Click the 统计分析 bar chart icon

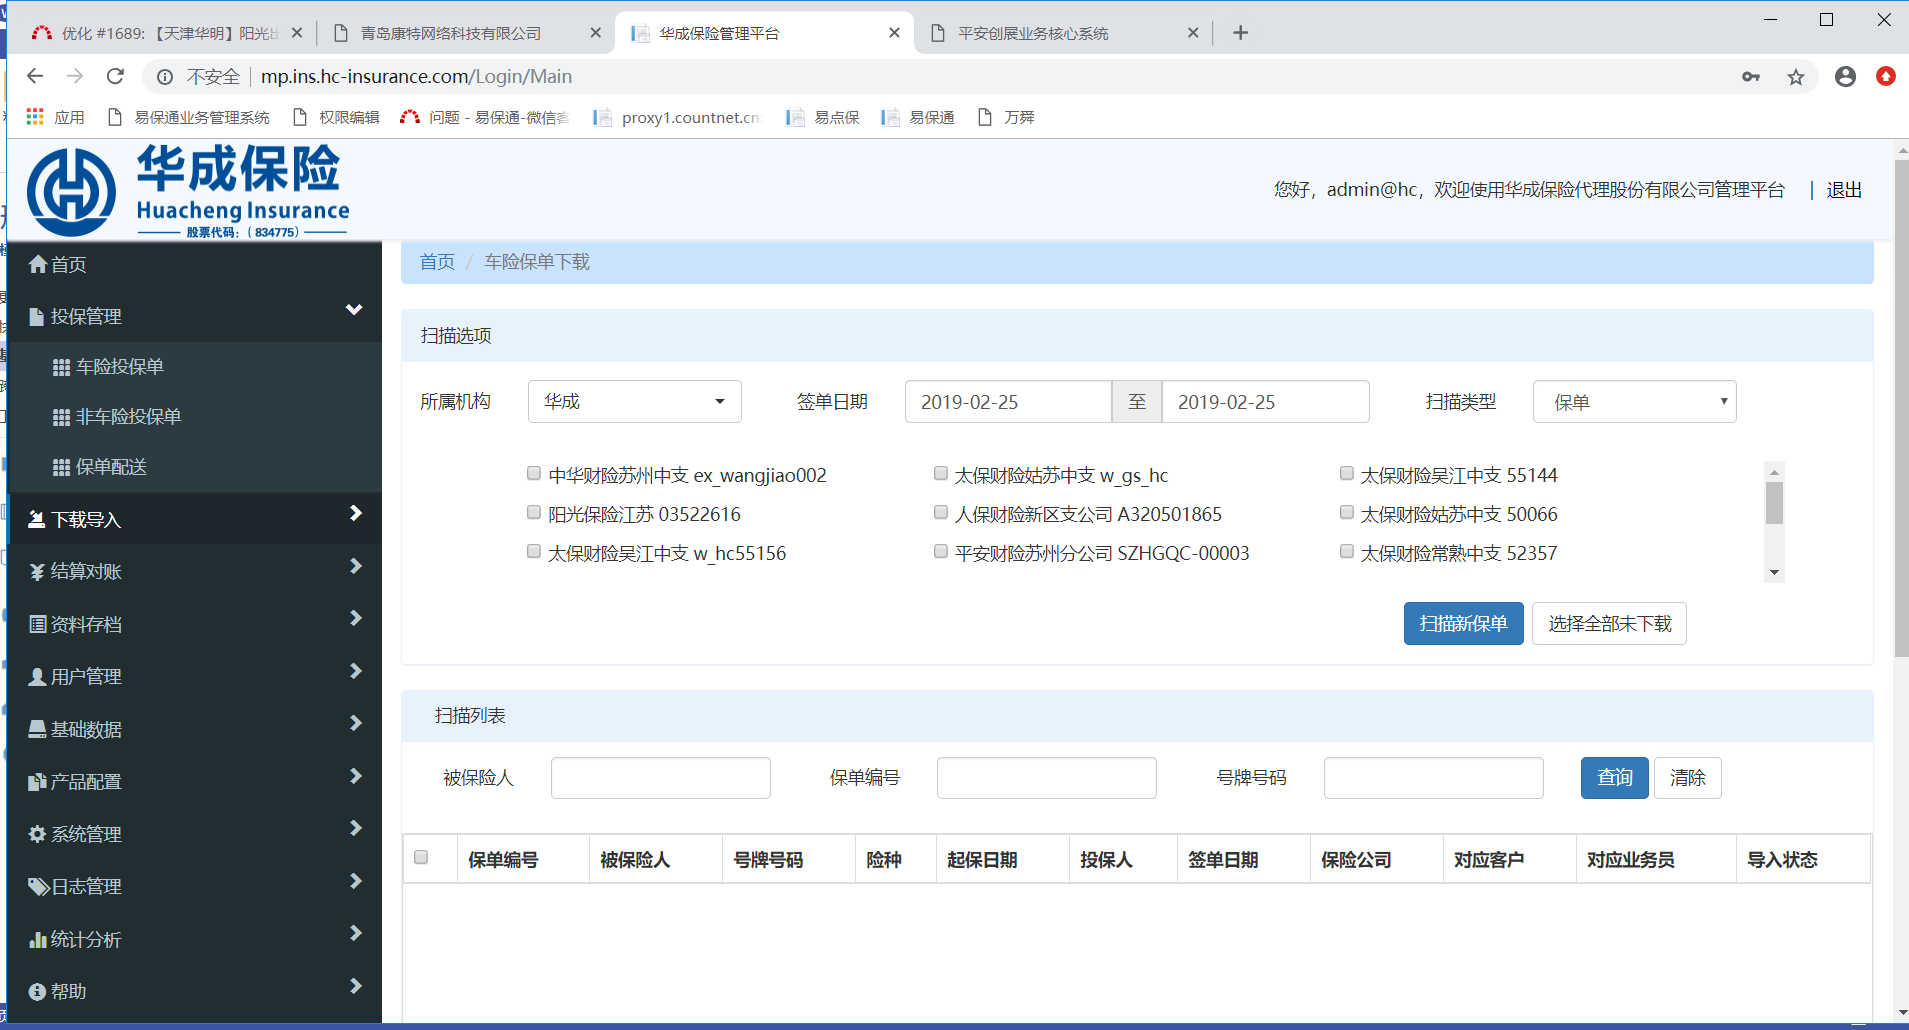click(37, 939)
